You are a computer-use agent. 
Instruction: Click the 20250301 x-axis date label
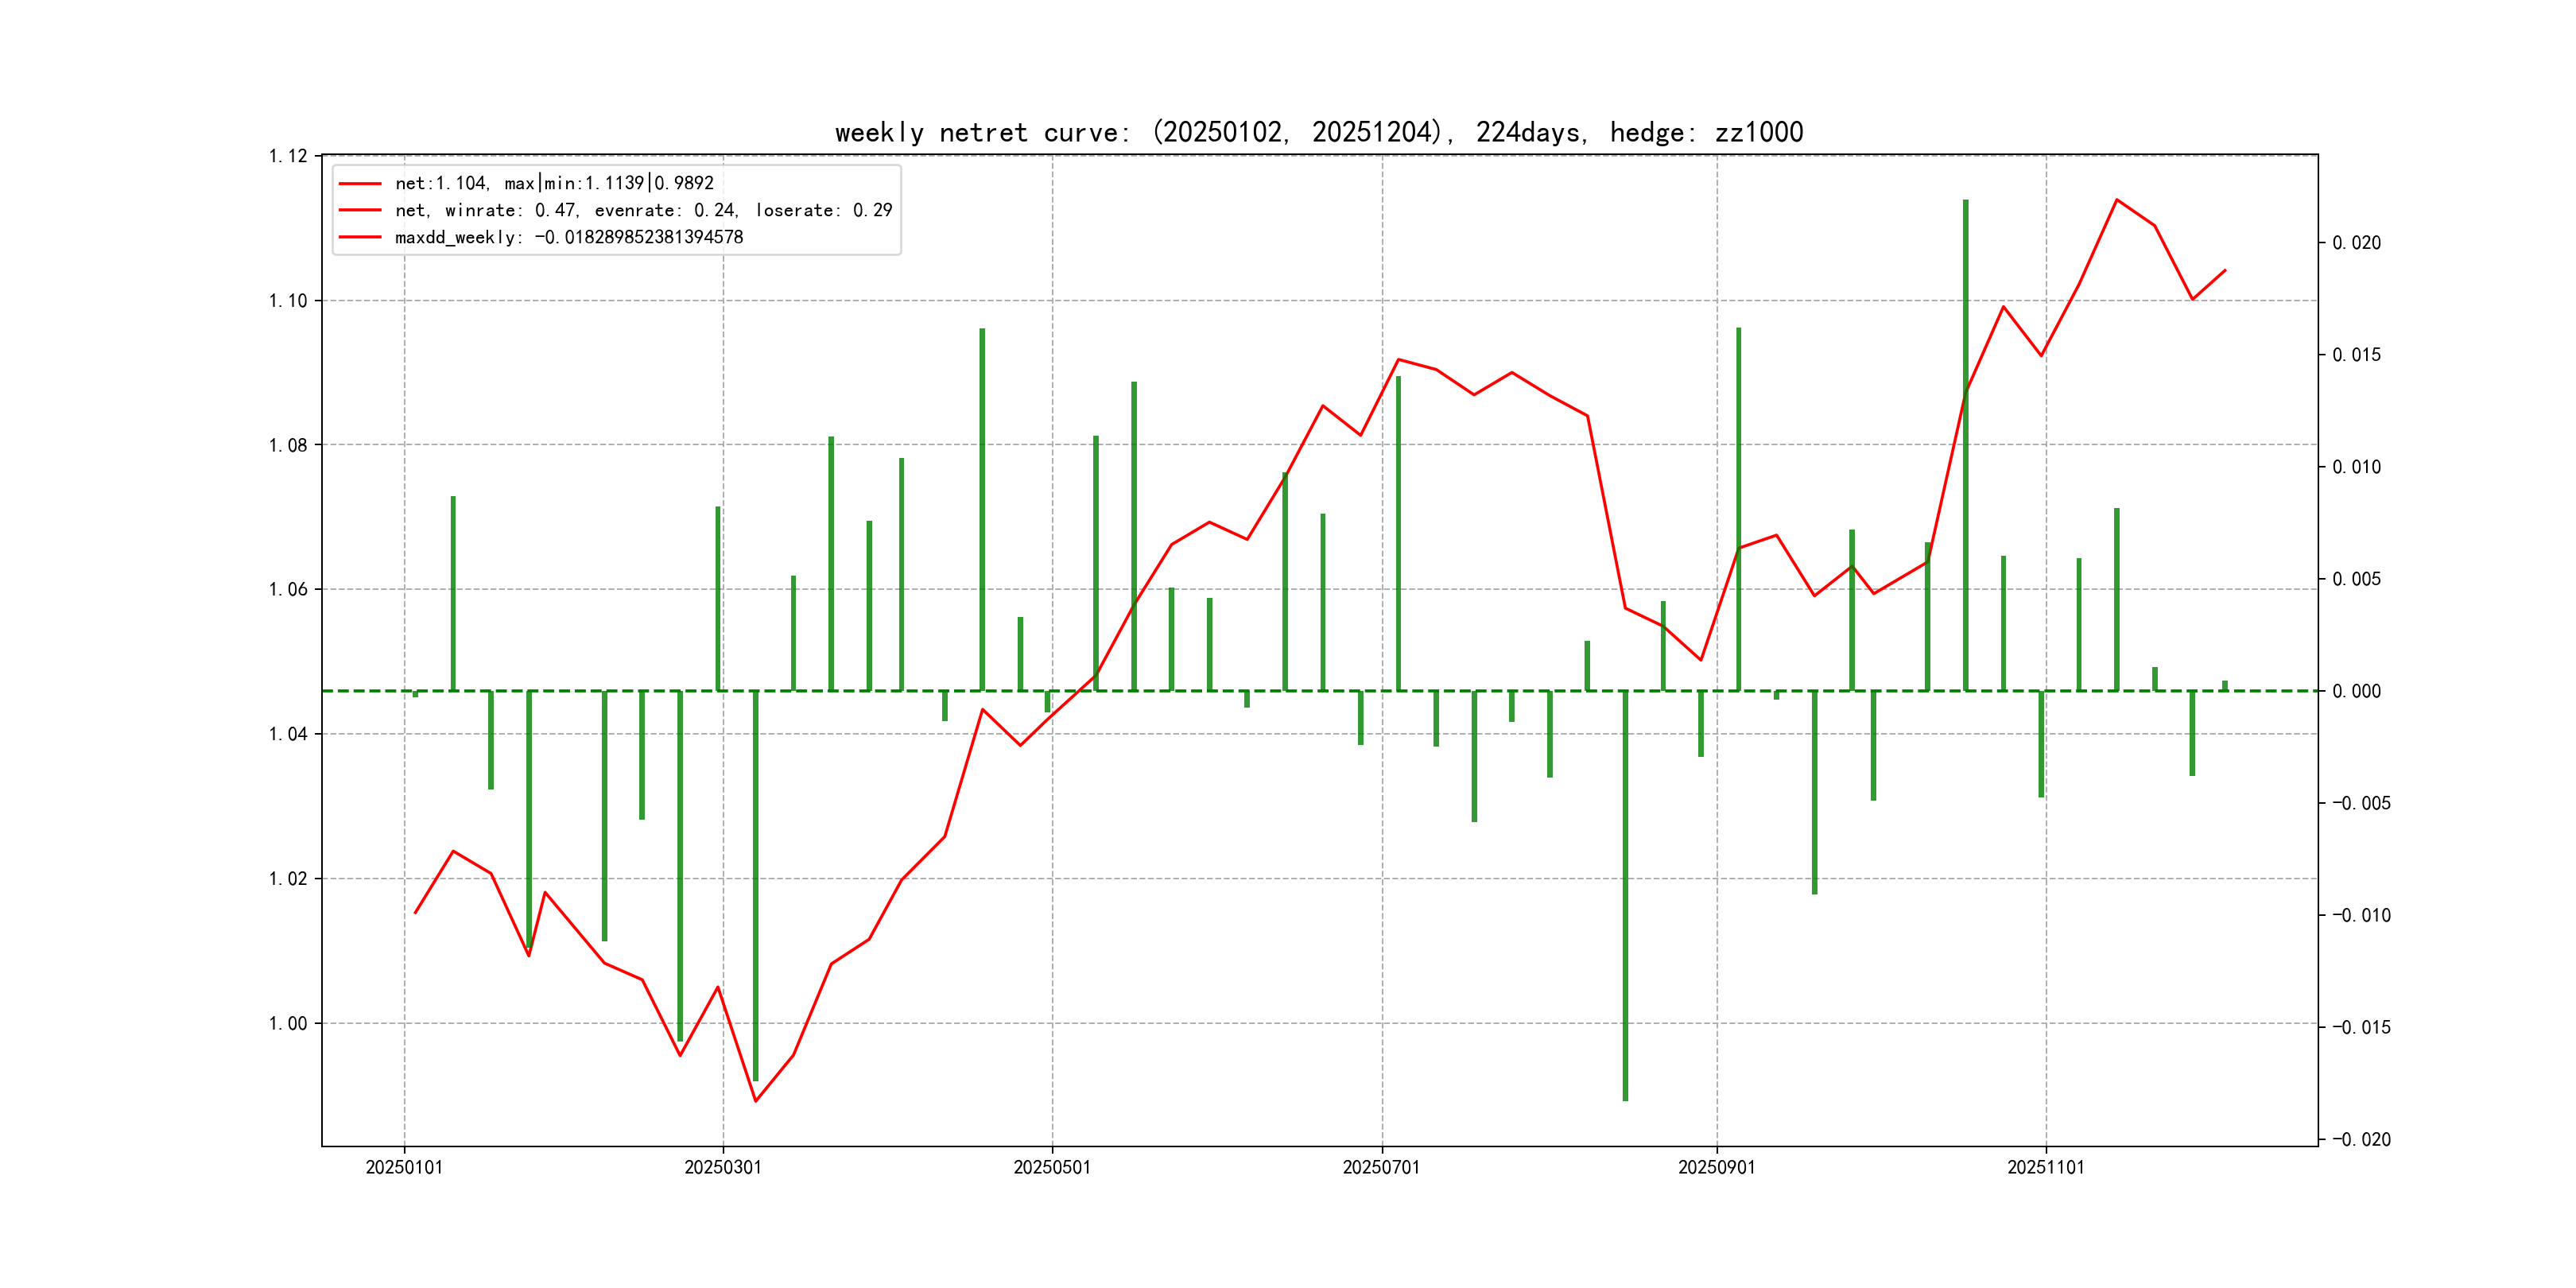(722, 1167)
